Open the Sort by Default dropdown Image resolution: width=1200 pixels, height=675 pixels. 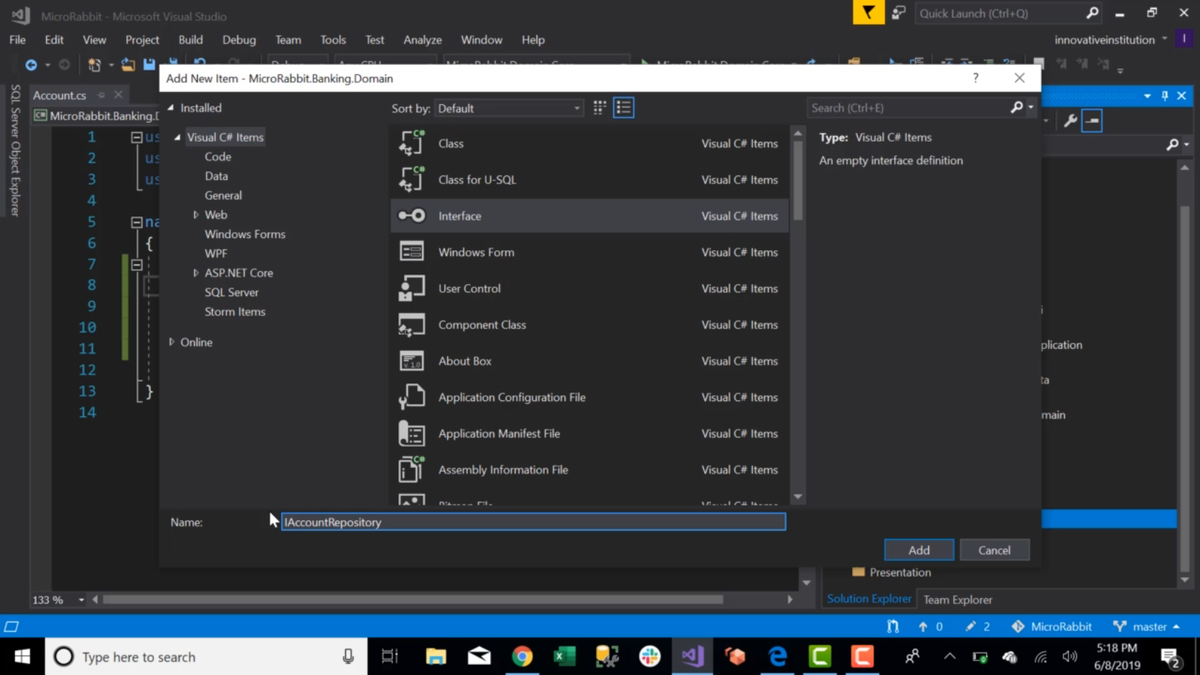509,108
